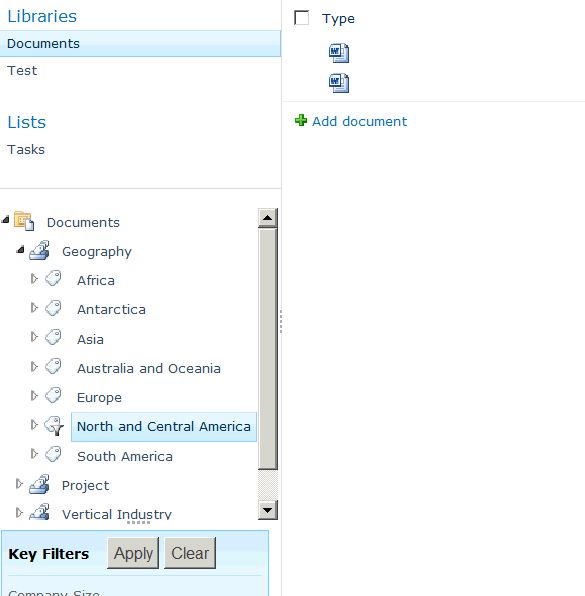Select South America in the Geography tree
This screenshot has height=596, width=585.
coord(125,457)
